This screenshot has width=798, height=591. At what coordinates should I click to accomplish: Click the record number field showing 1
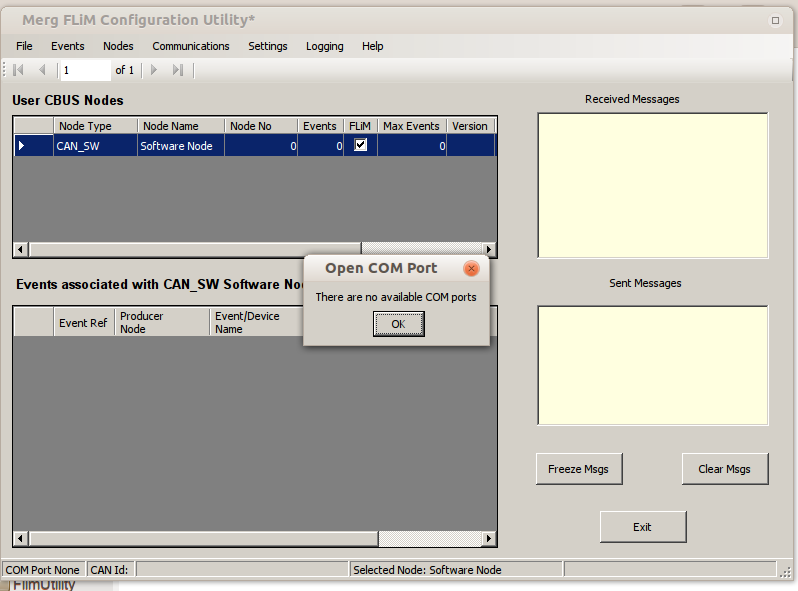(86, 70)
